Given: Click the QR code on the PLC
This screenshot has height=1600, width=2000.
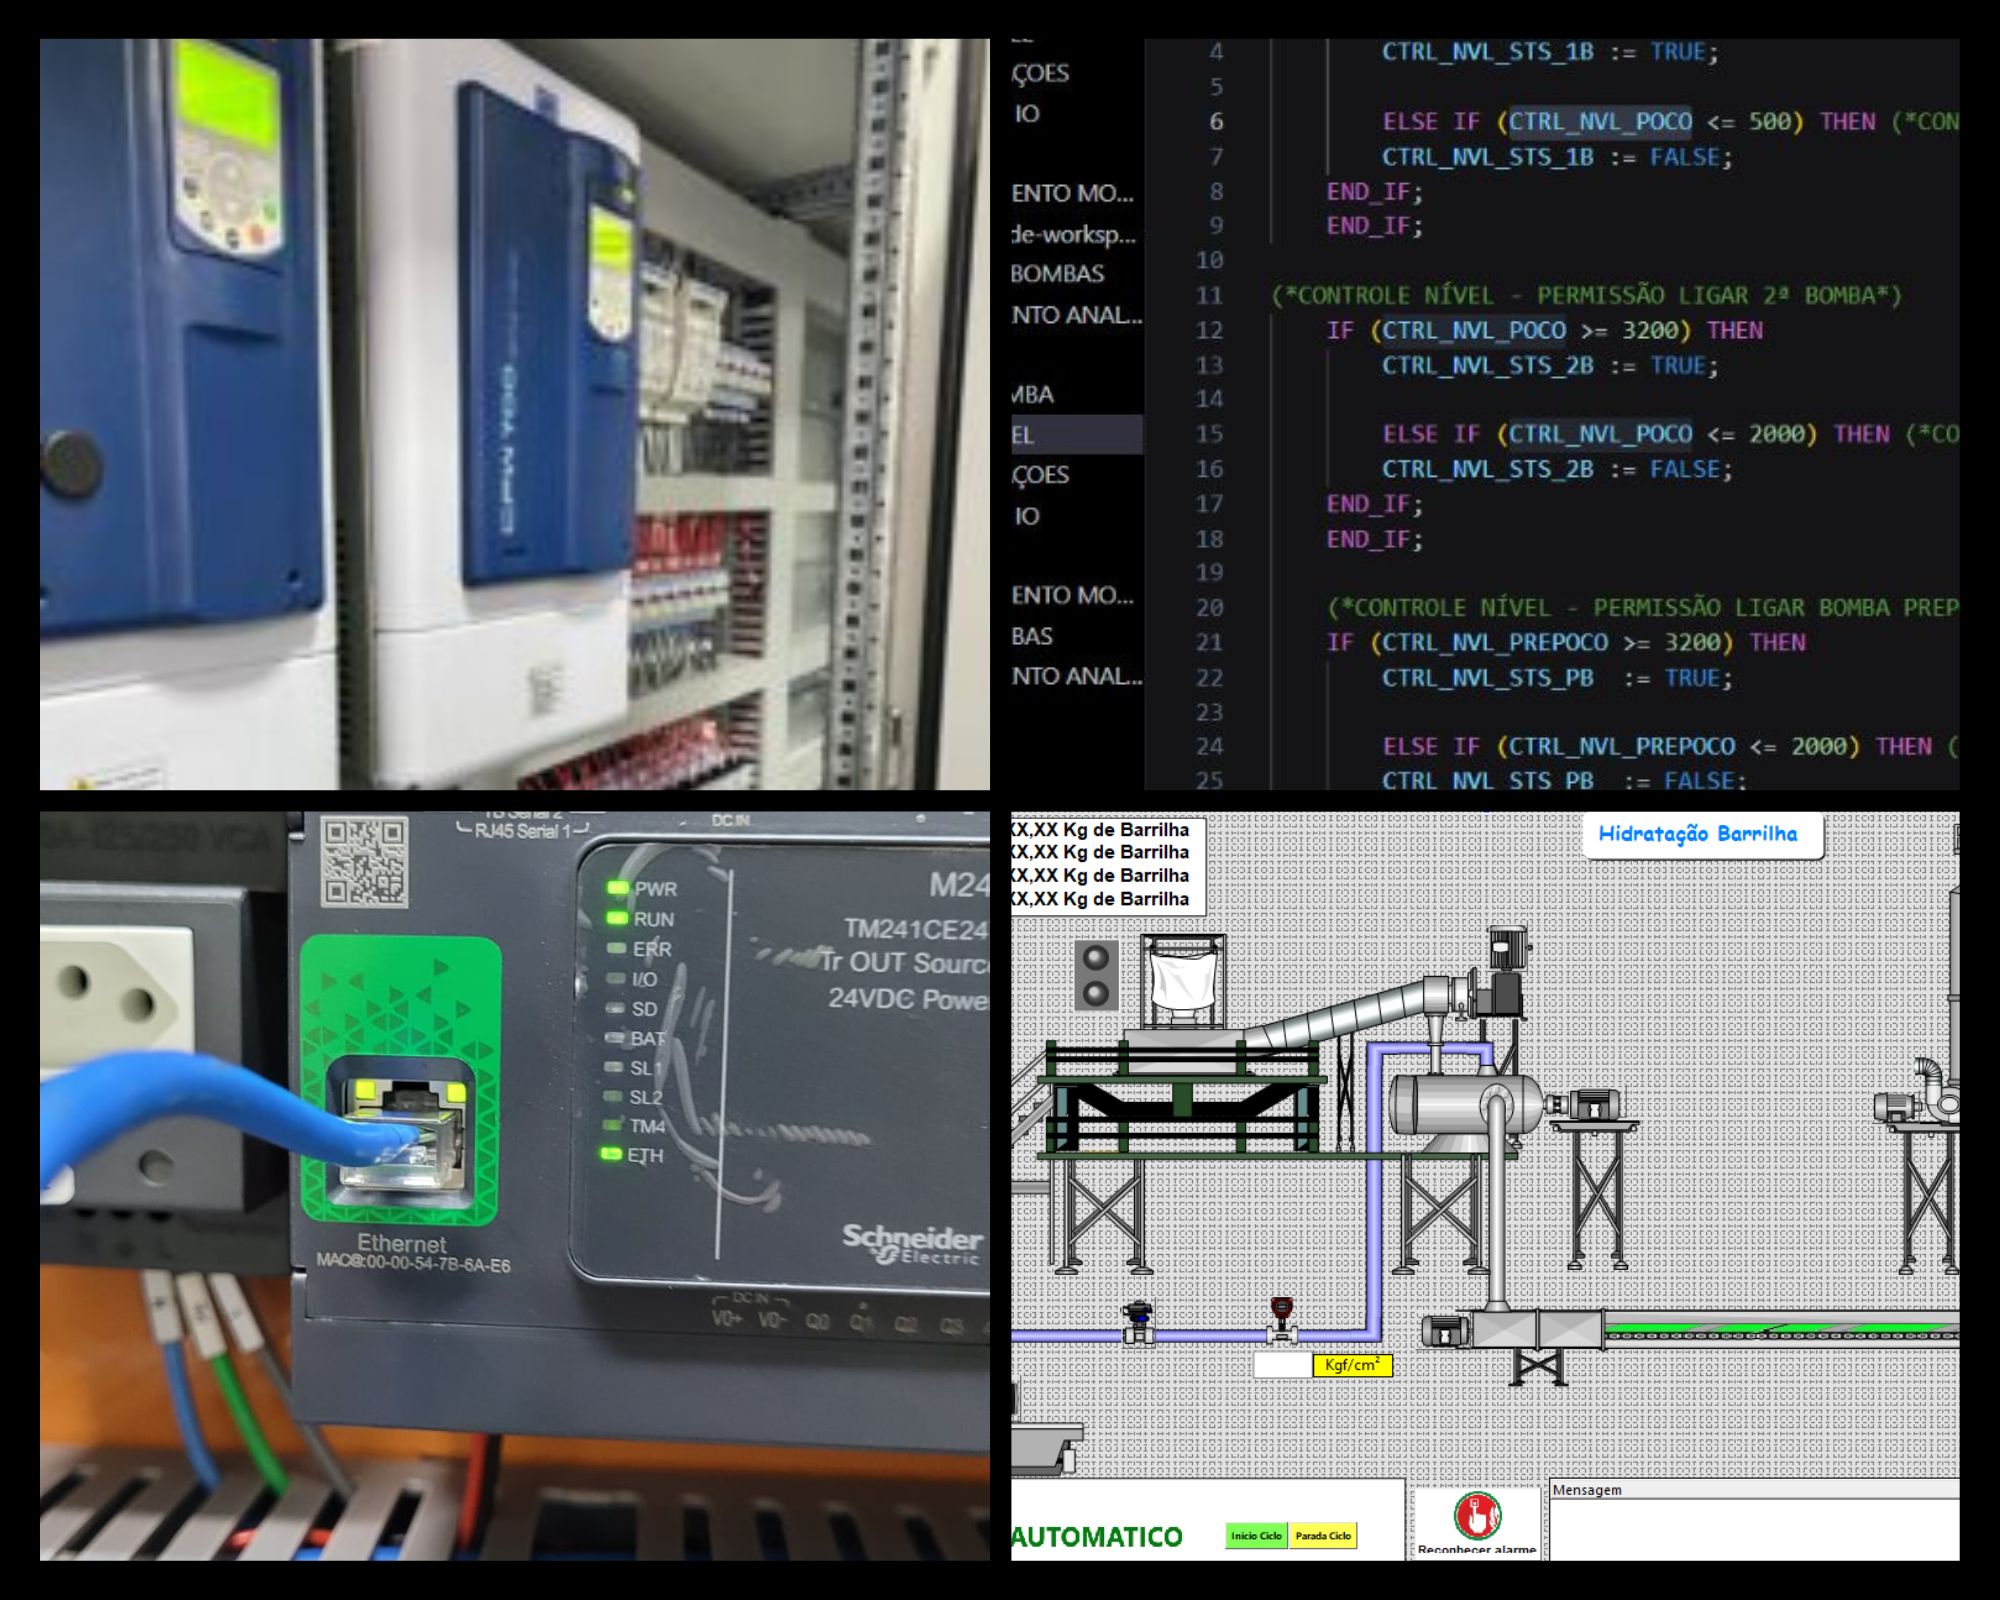Looking at the screenshot, I should 364,860.
